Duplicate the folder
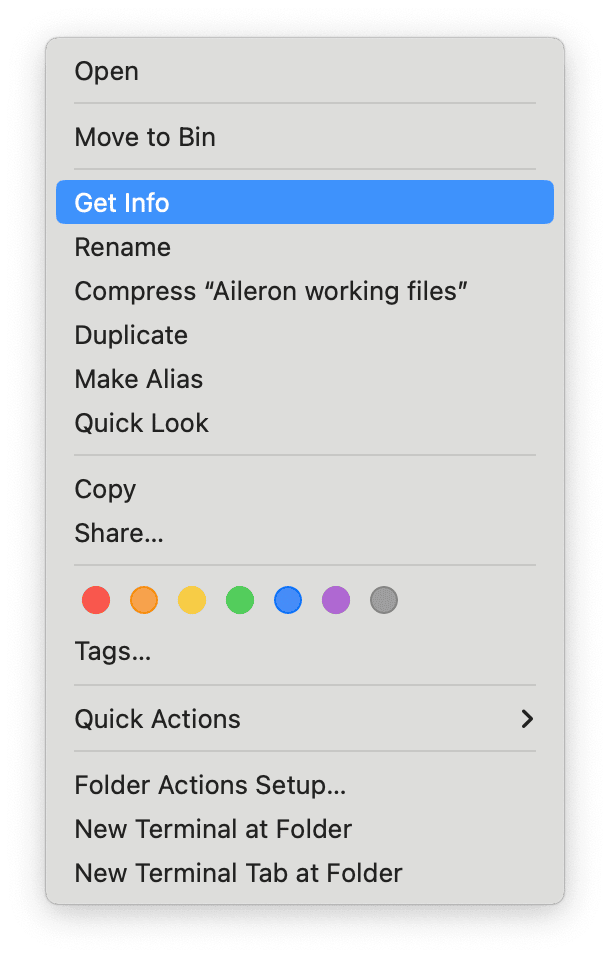 point(131,335)
